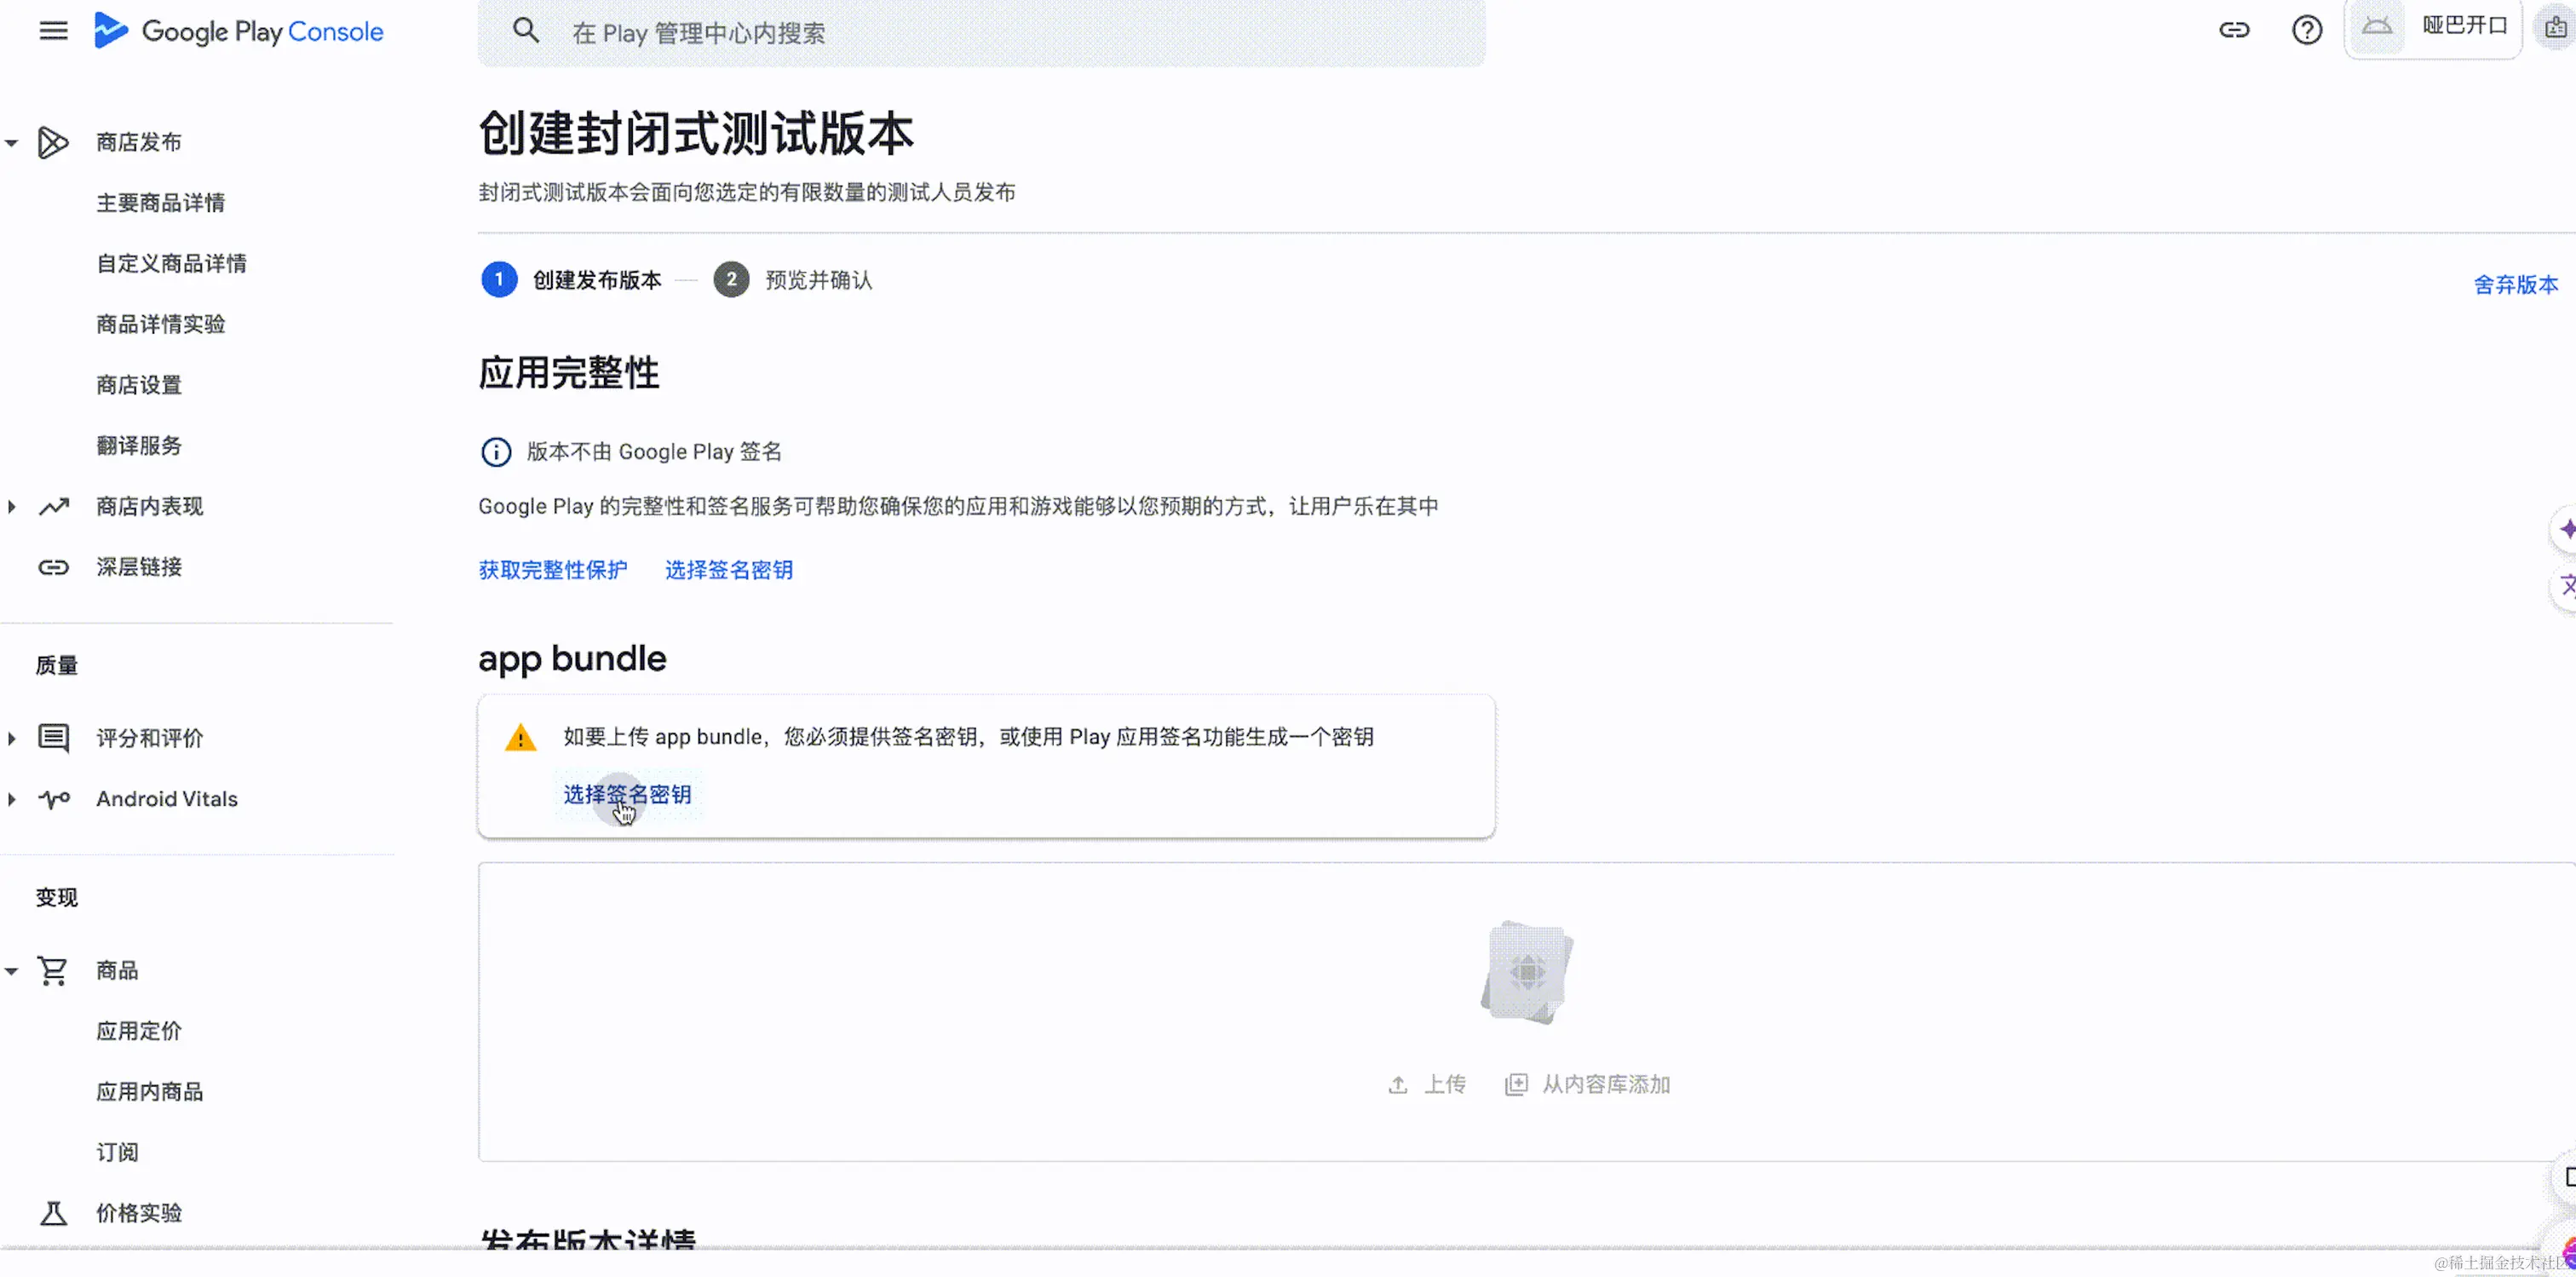Click the Add from library icon

point(1516,1085)
